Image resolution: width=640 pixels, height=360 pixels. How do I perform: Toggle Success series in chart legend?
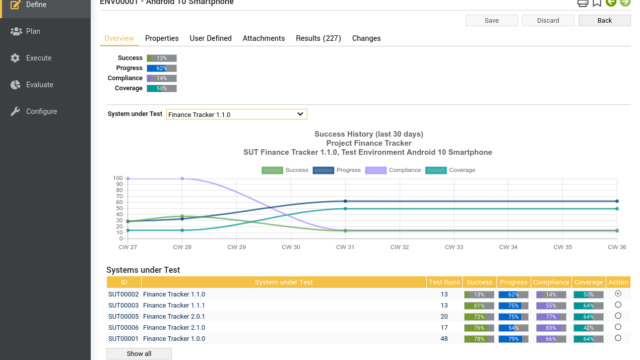pos(285,170)
